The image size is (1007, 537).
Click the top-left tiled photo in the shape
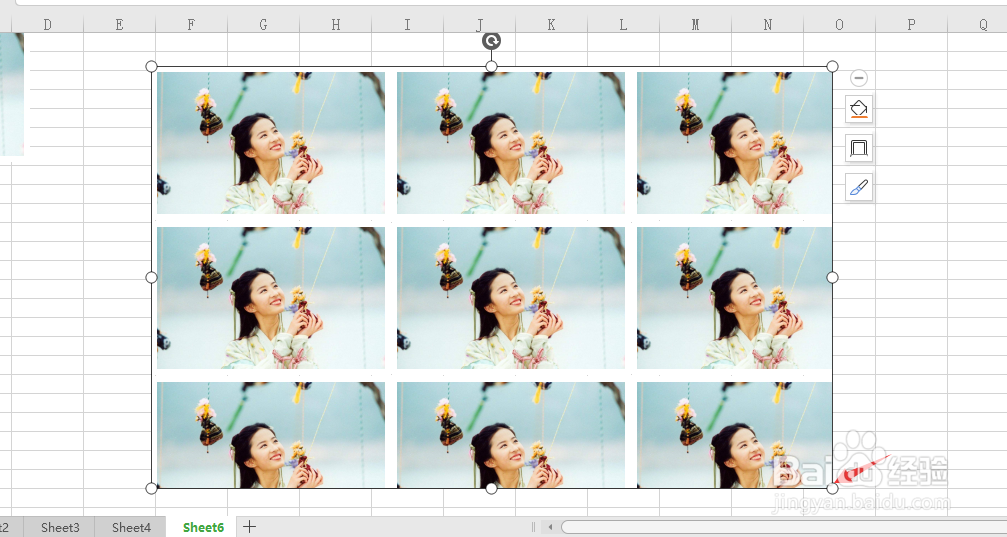[x=271, y=143]
